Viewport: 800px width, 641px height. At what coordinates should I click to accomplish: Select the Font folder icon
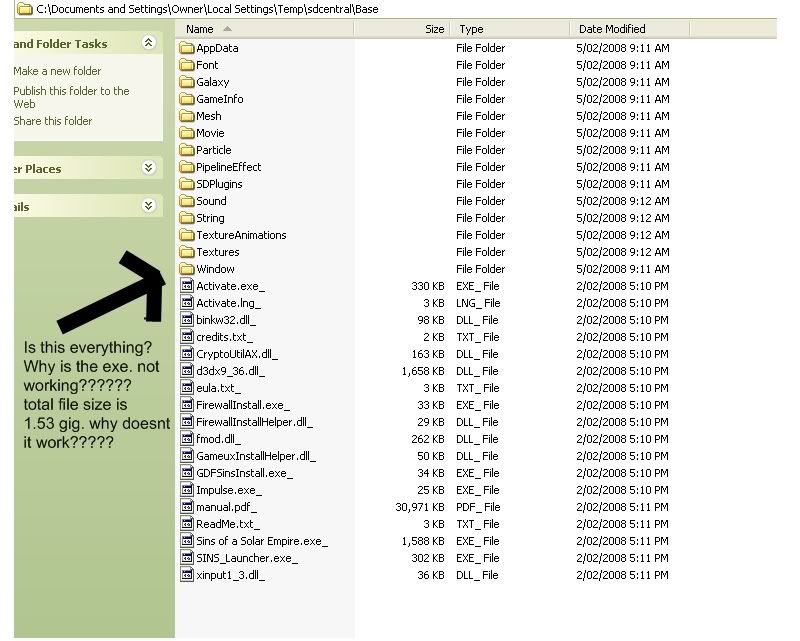[x=187, y=65]
